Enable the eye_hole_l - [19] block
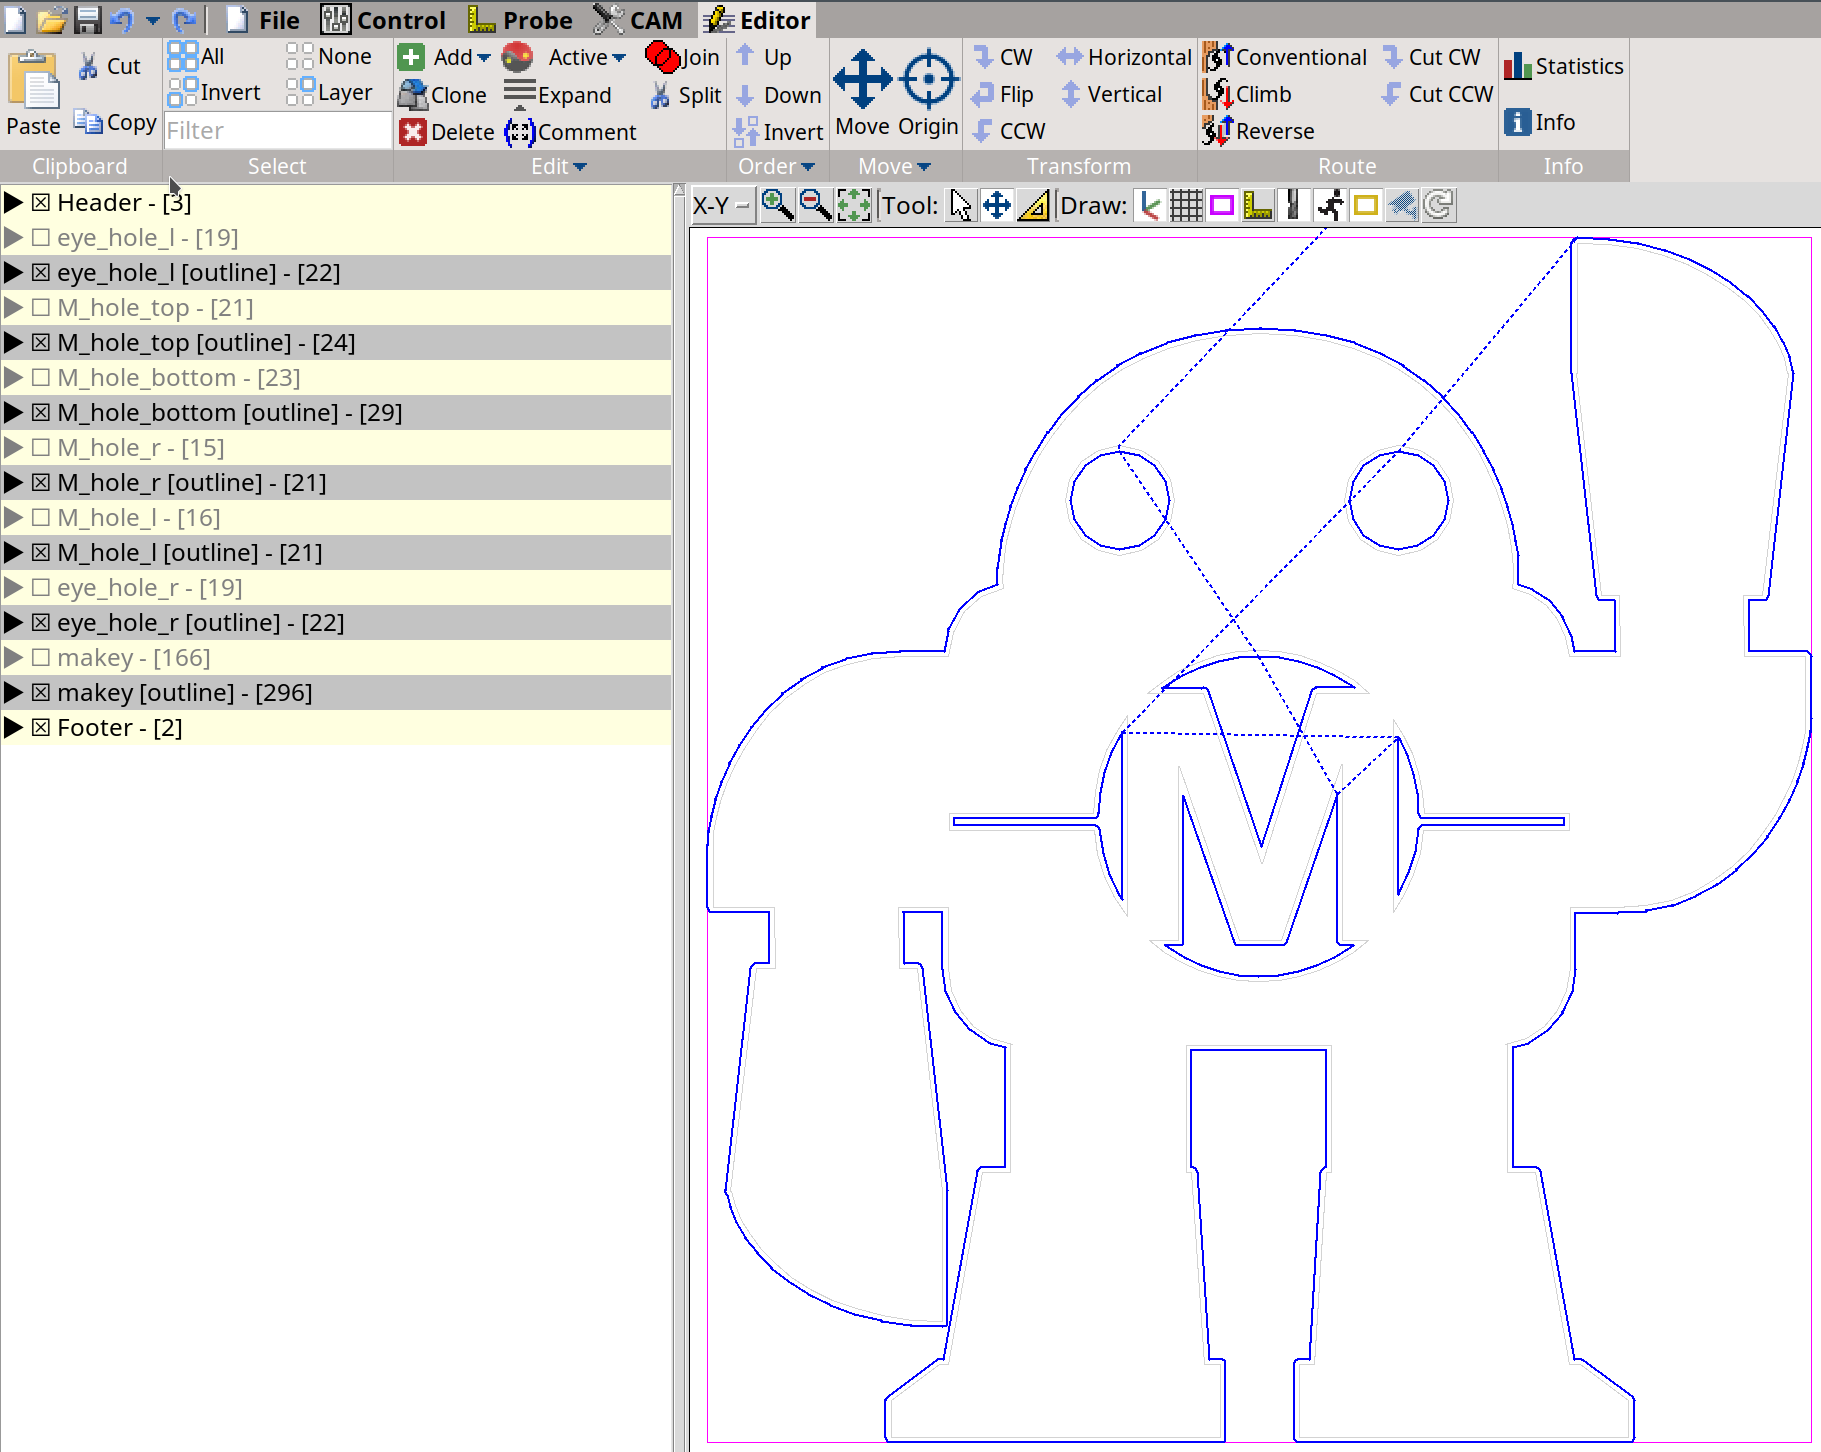 [x=41, y=237]
